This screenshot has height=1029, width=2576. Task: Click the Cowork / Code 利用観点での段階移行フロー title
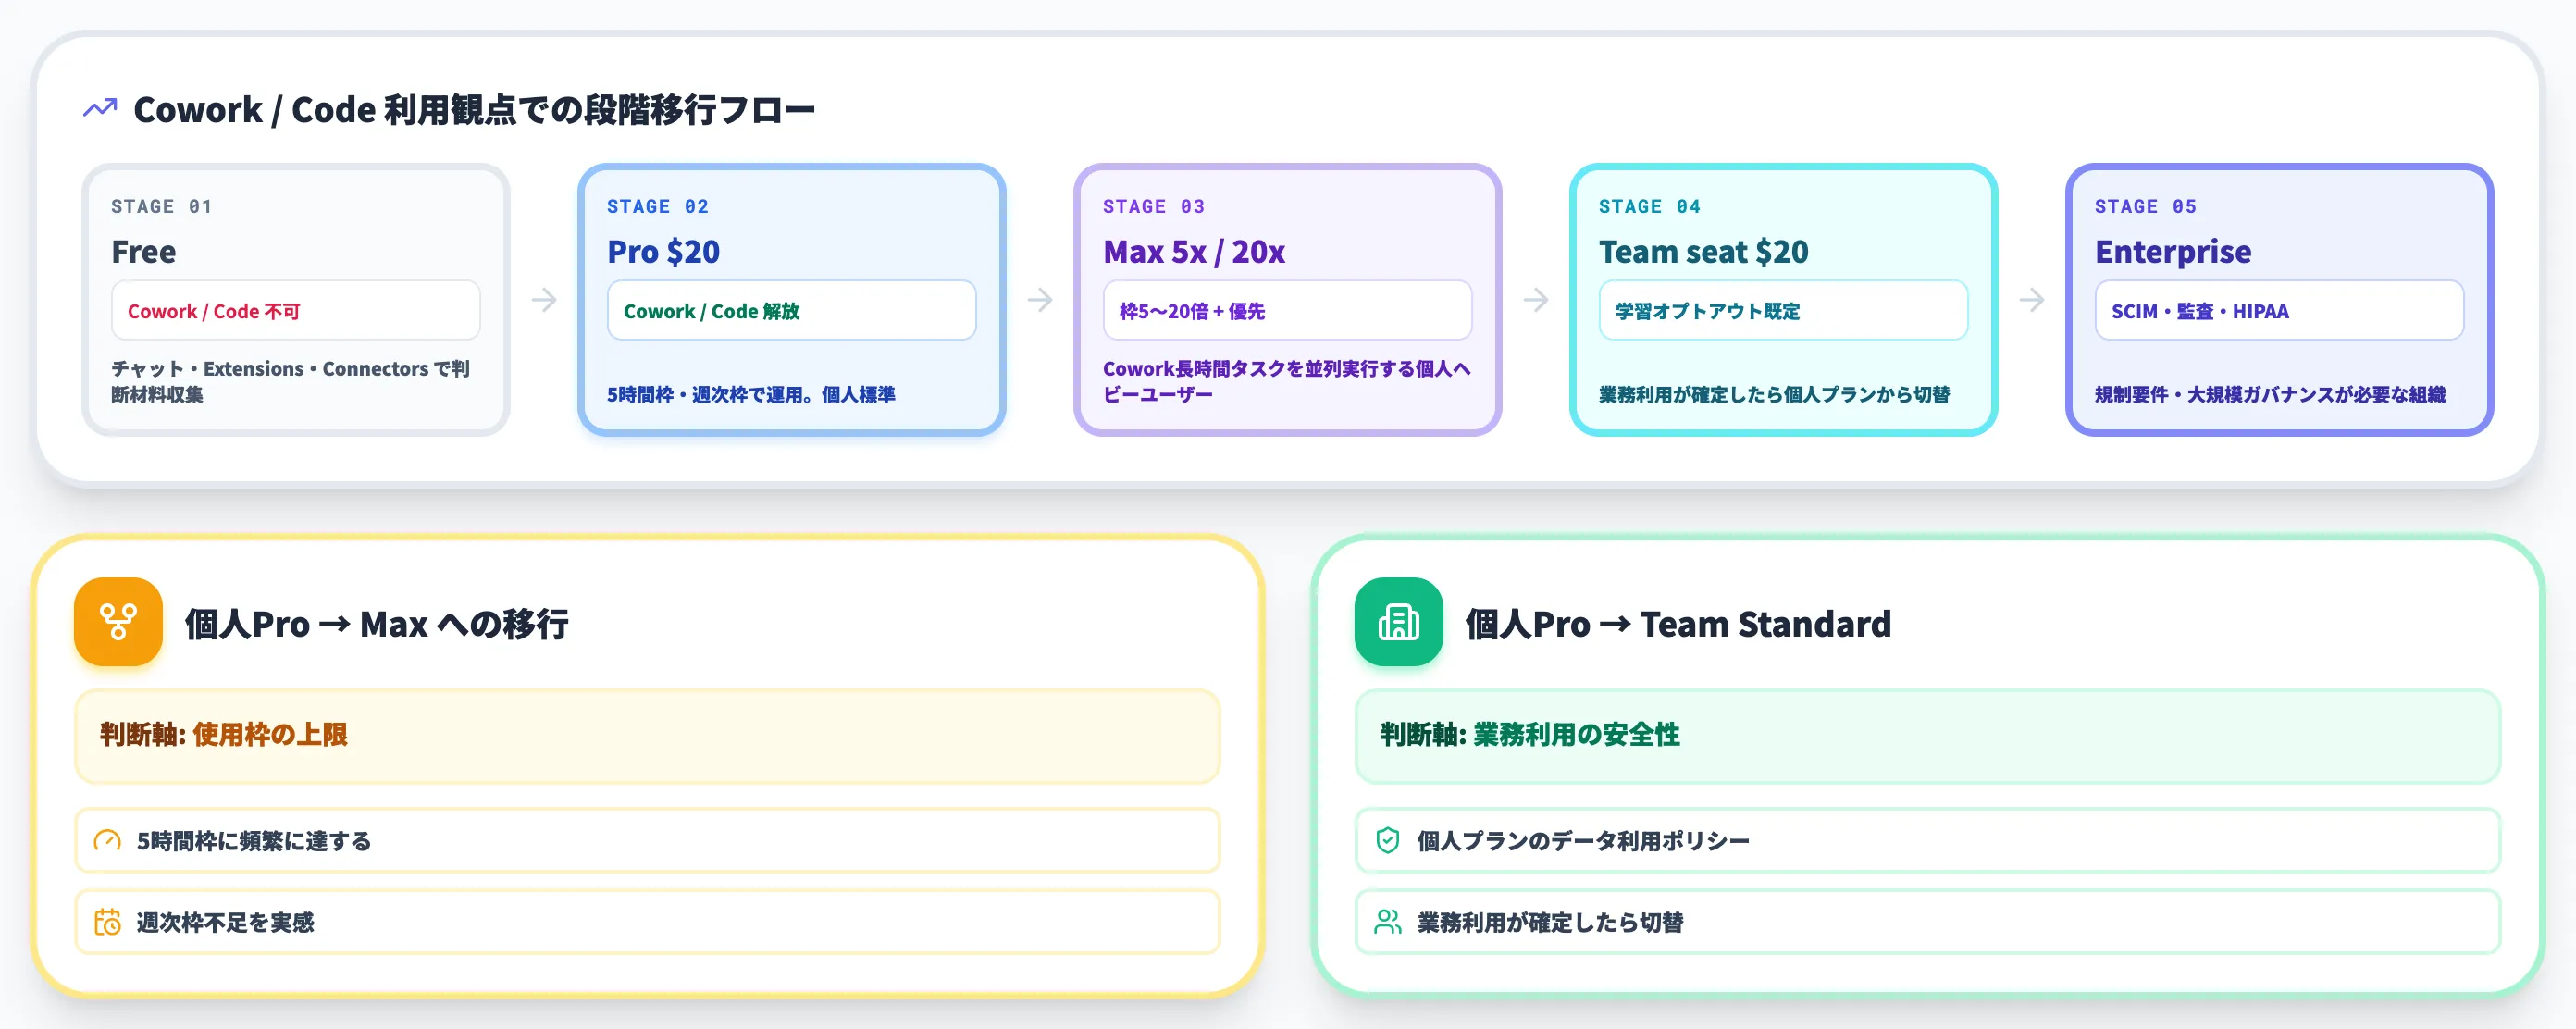pyautogui.click(x=474, y=110)
